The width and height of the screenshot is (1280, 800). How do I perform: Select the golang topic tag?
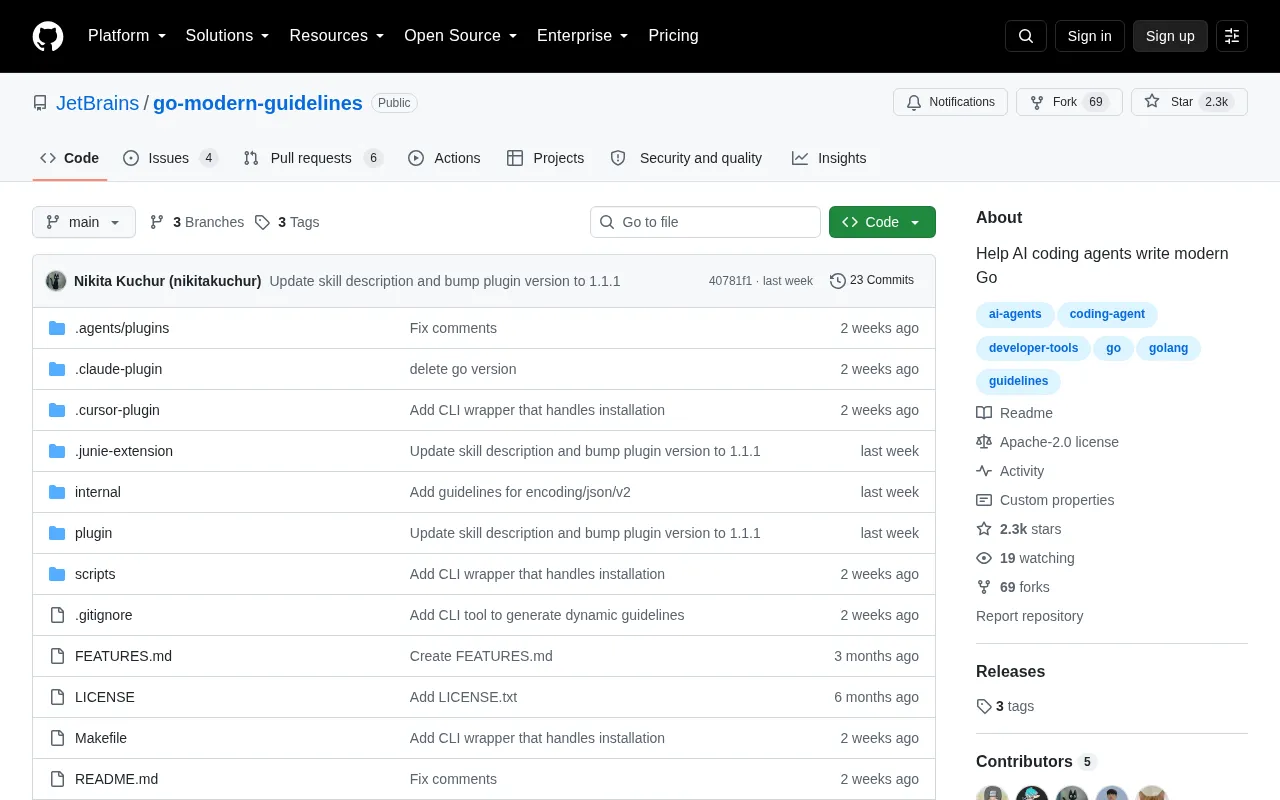[x=1168, y=348]
